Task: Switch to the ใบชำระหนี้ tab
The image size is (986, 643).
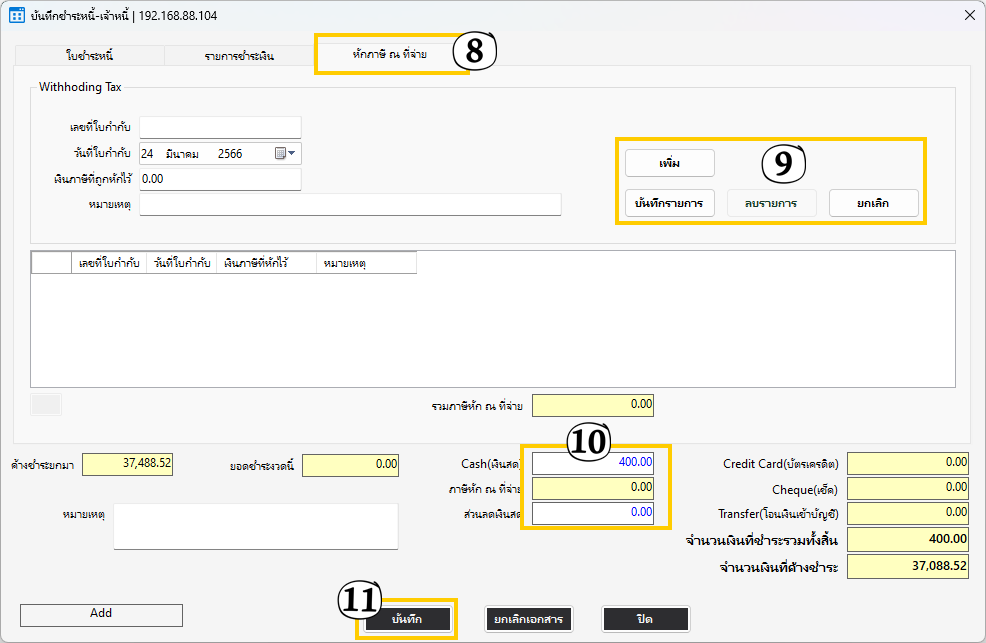Action: [x=90, y=56]
